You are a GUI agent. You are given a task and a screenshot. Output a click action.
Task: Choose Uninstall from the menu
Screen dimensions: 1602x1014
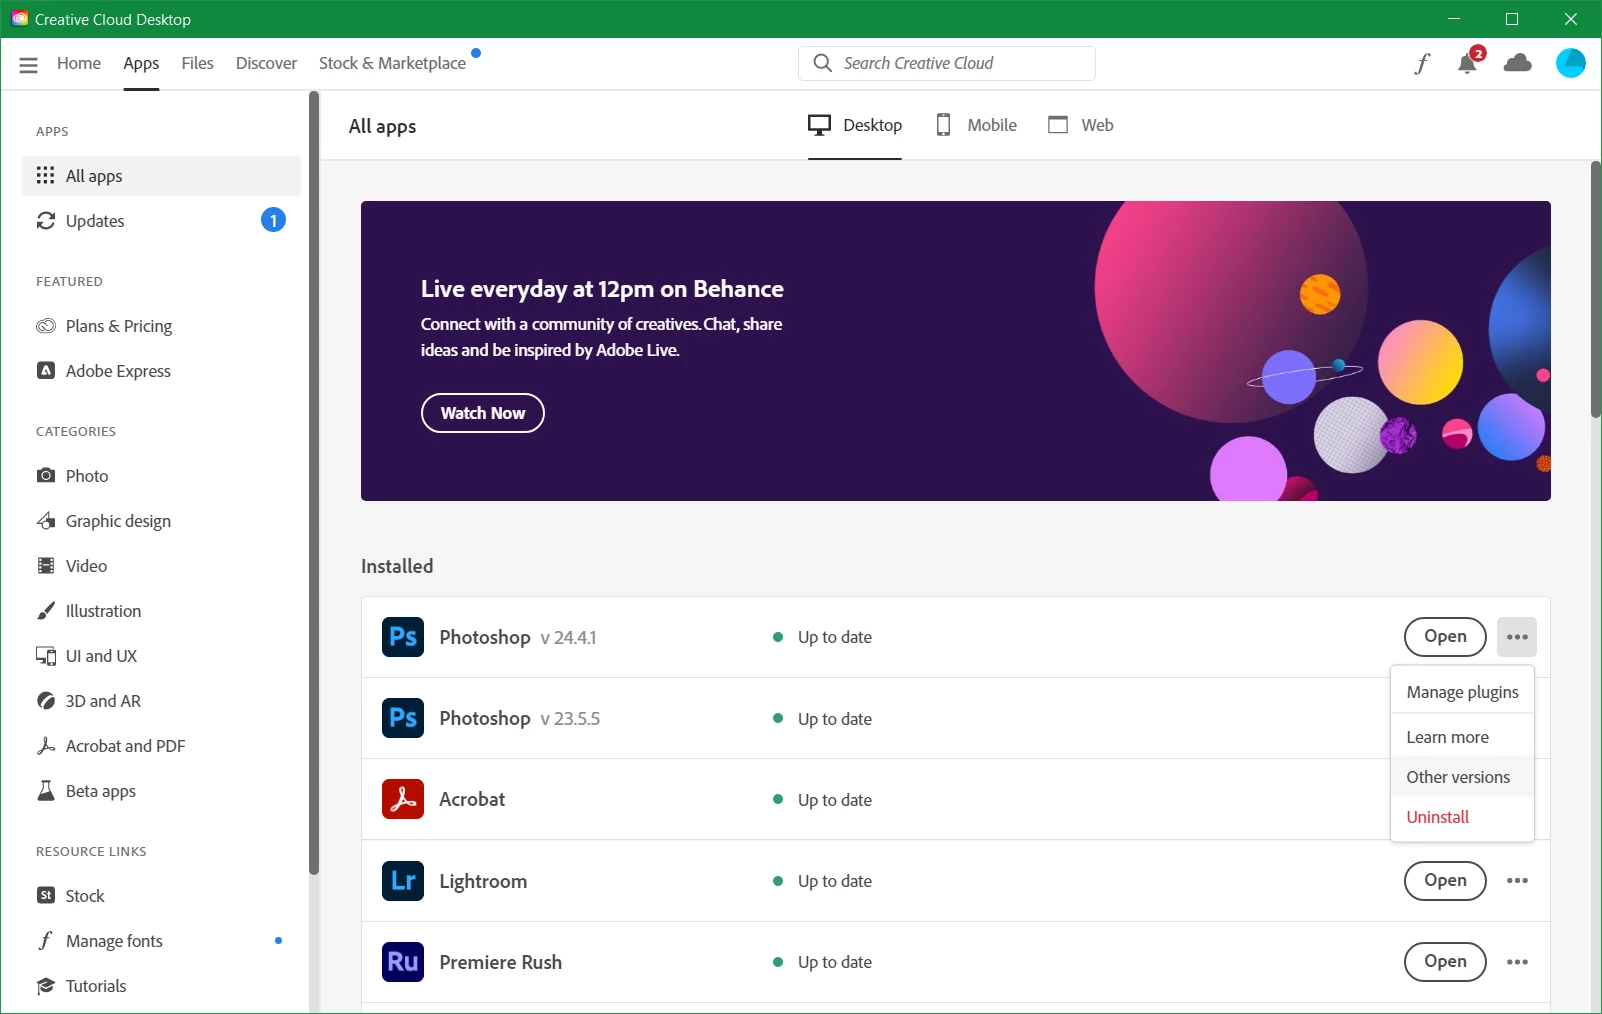[1462, 817]
